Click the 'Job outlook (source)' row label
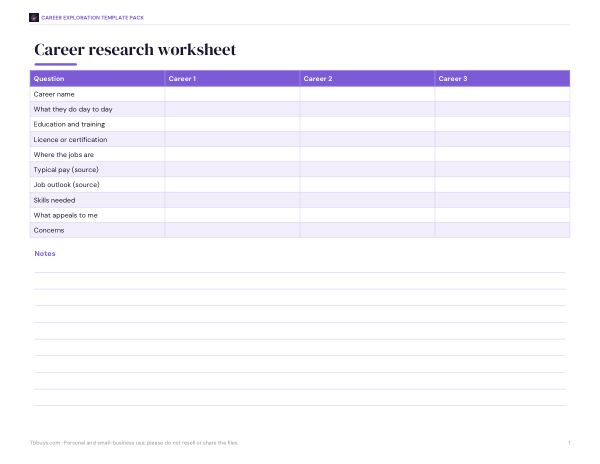Image resolution: width=600 pixels, height=464 pixels. [x=67, y=184]
